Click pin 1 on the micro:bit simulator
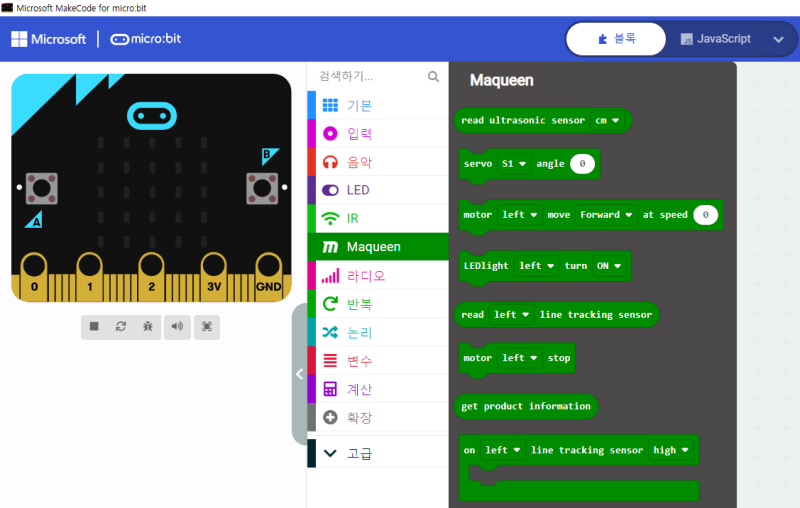The height and width of the screenshot is (508, 800). click(90, 275)
